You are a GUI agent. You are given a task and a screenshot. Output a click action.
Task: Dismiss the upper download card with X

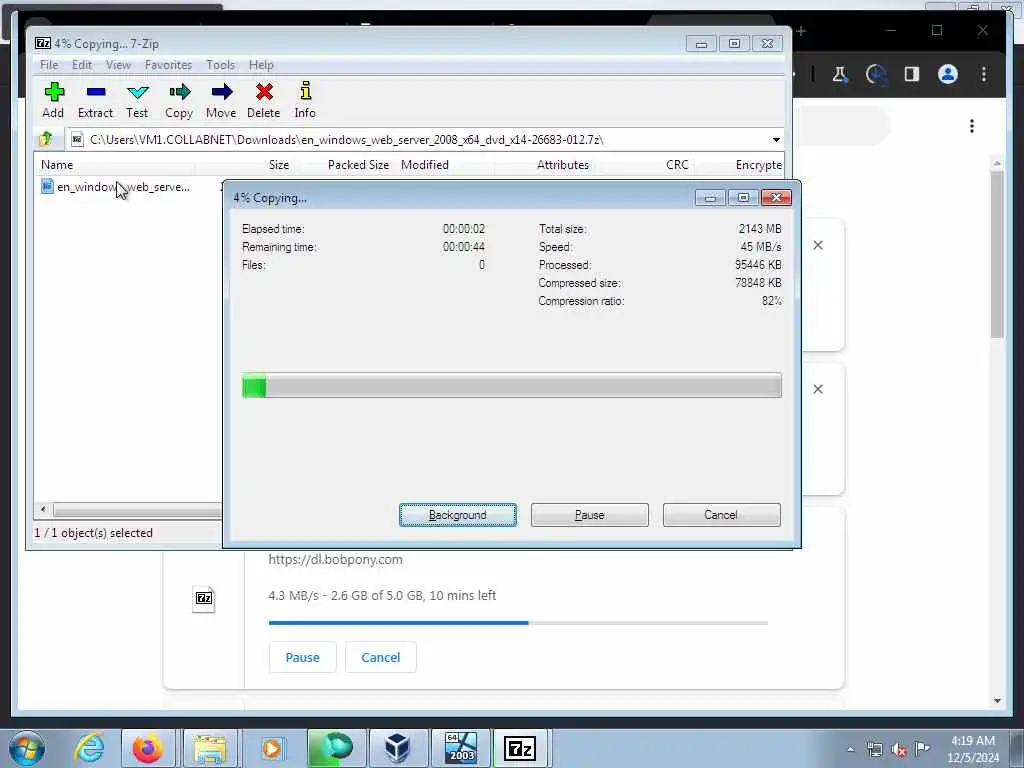tap(818, 245)
